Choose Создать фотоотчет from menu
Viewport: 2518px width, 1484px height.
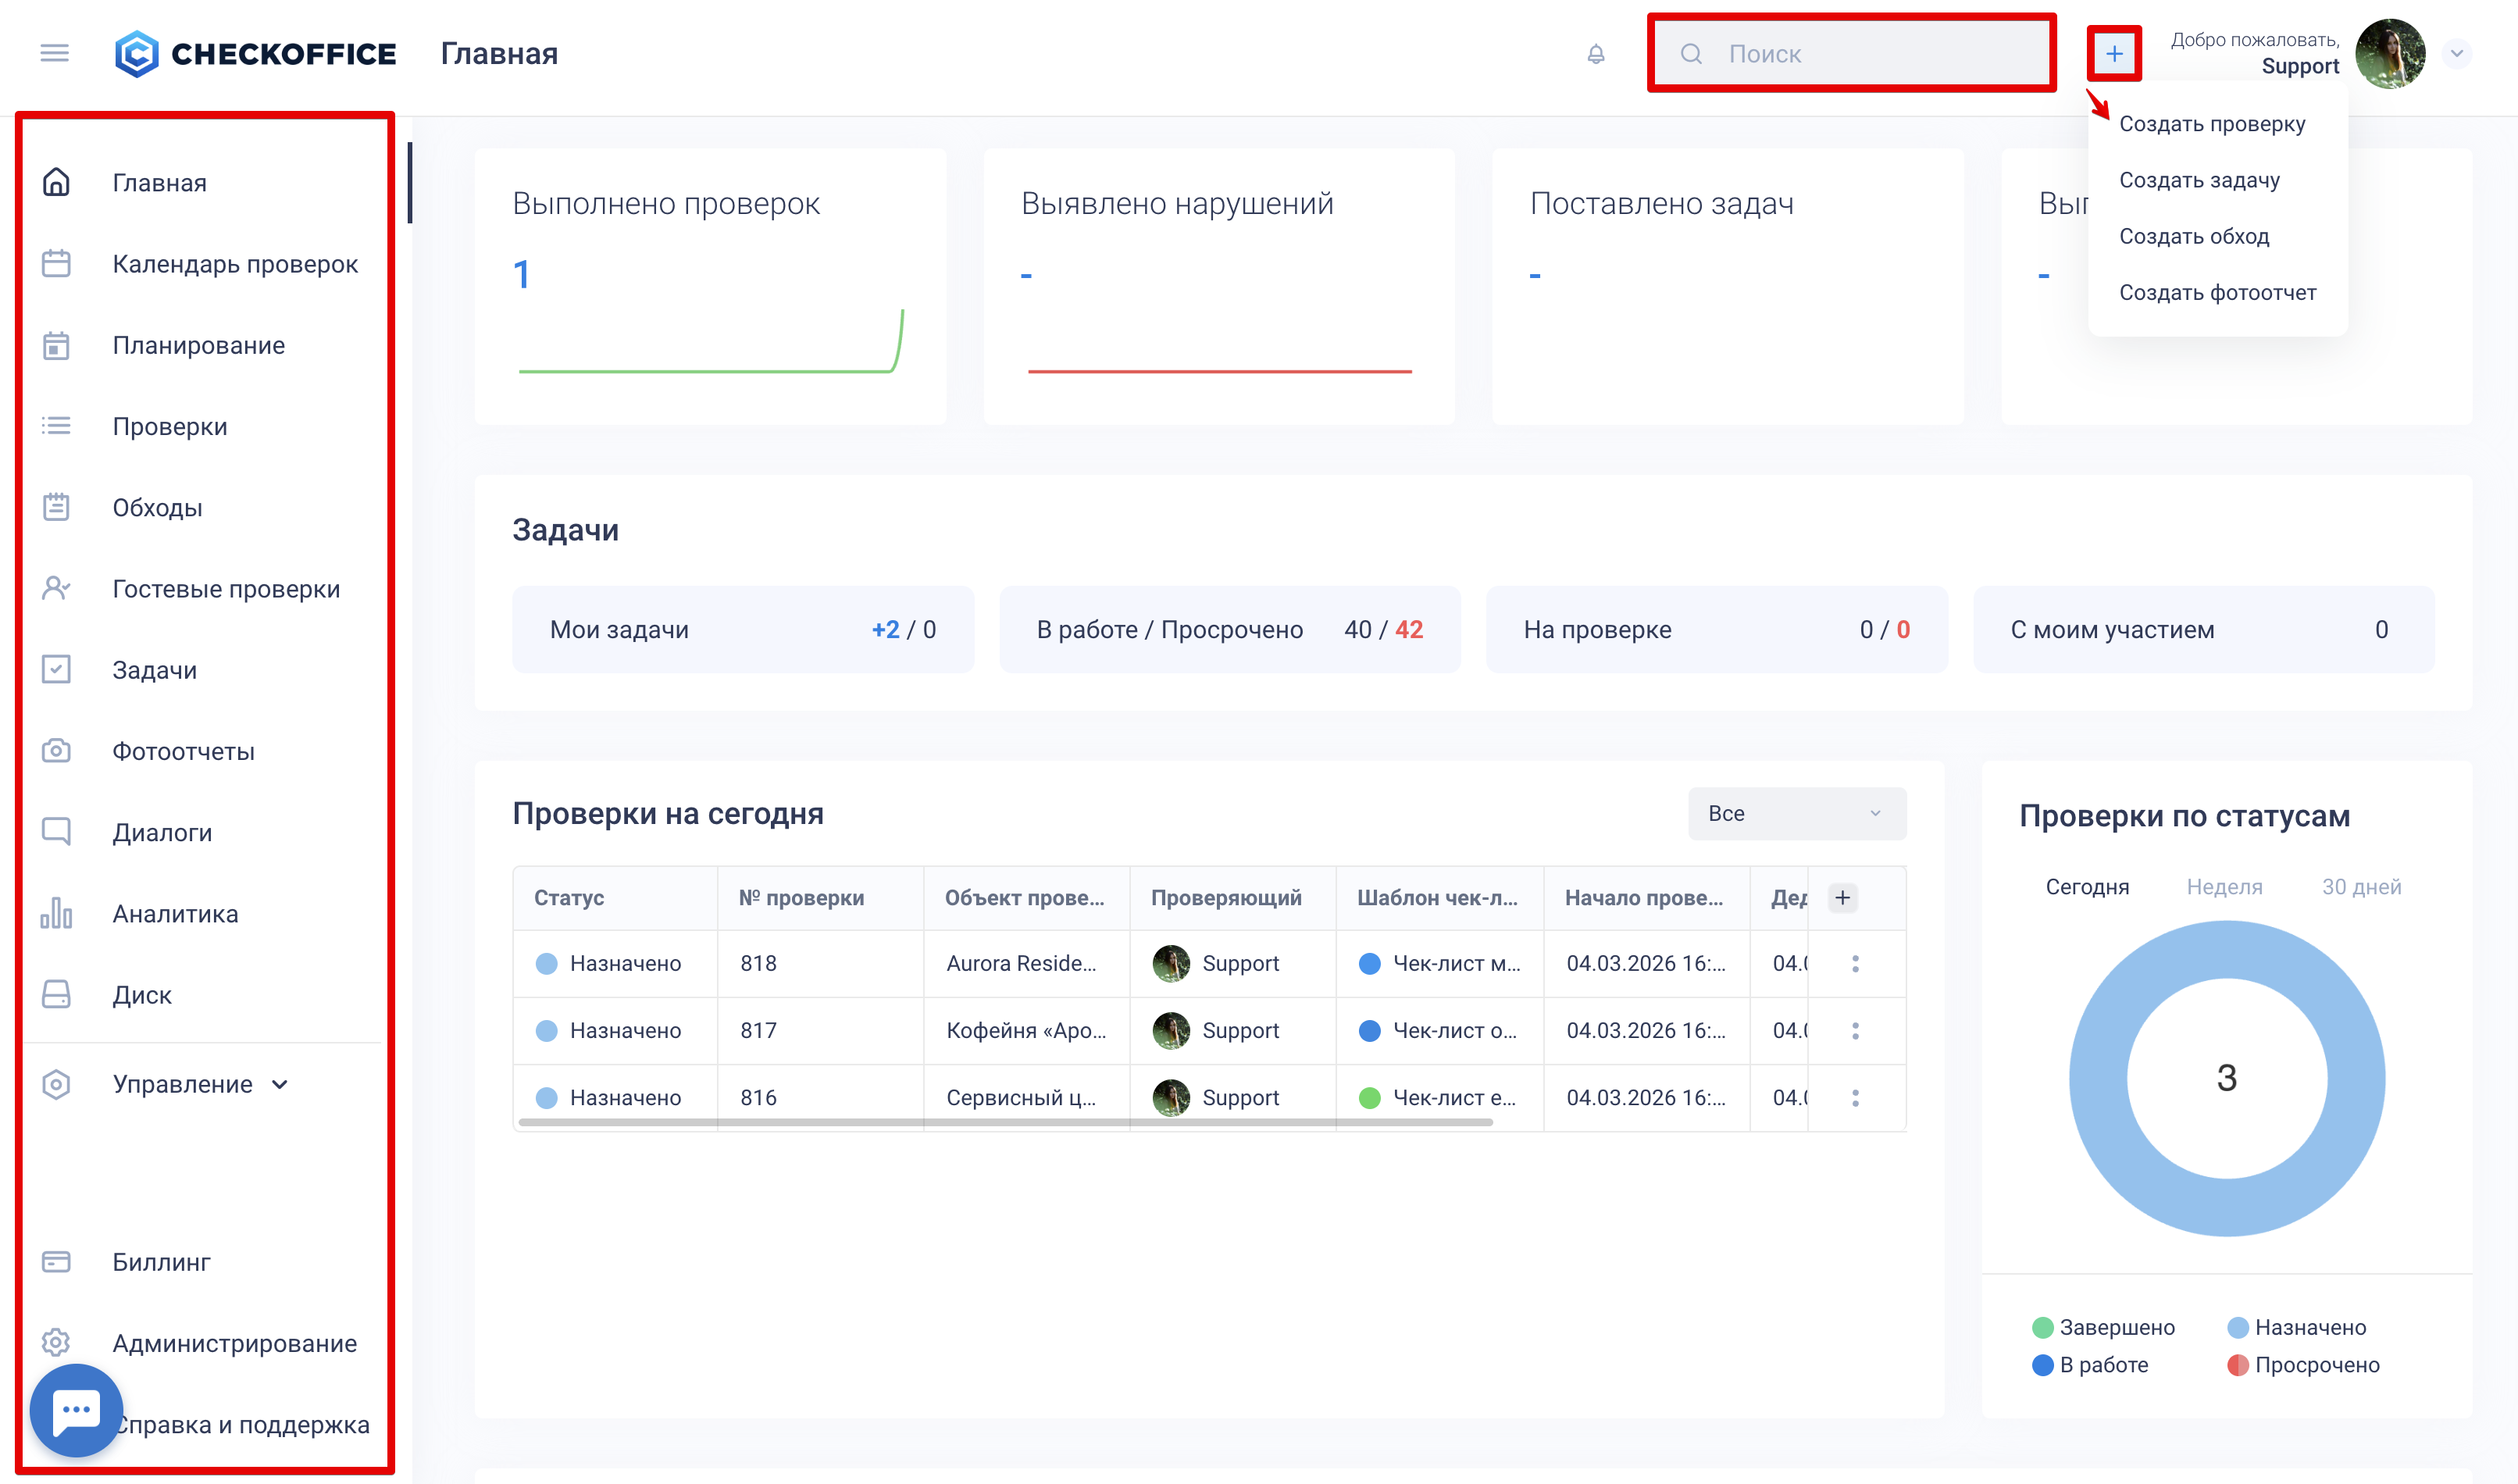click(2217, 293)
